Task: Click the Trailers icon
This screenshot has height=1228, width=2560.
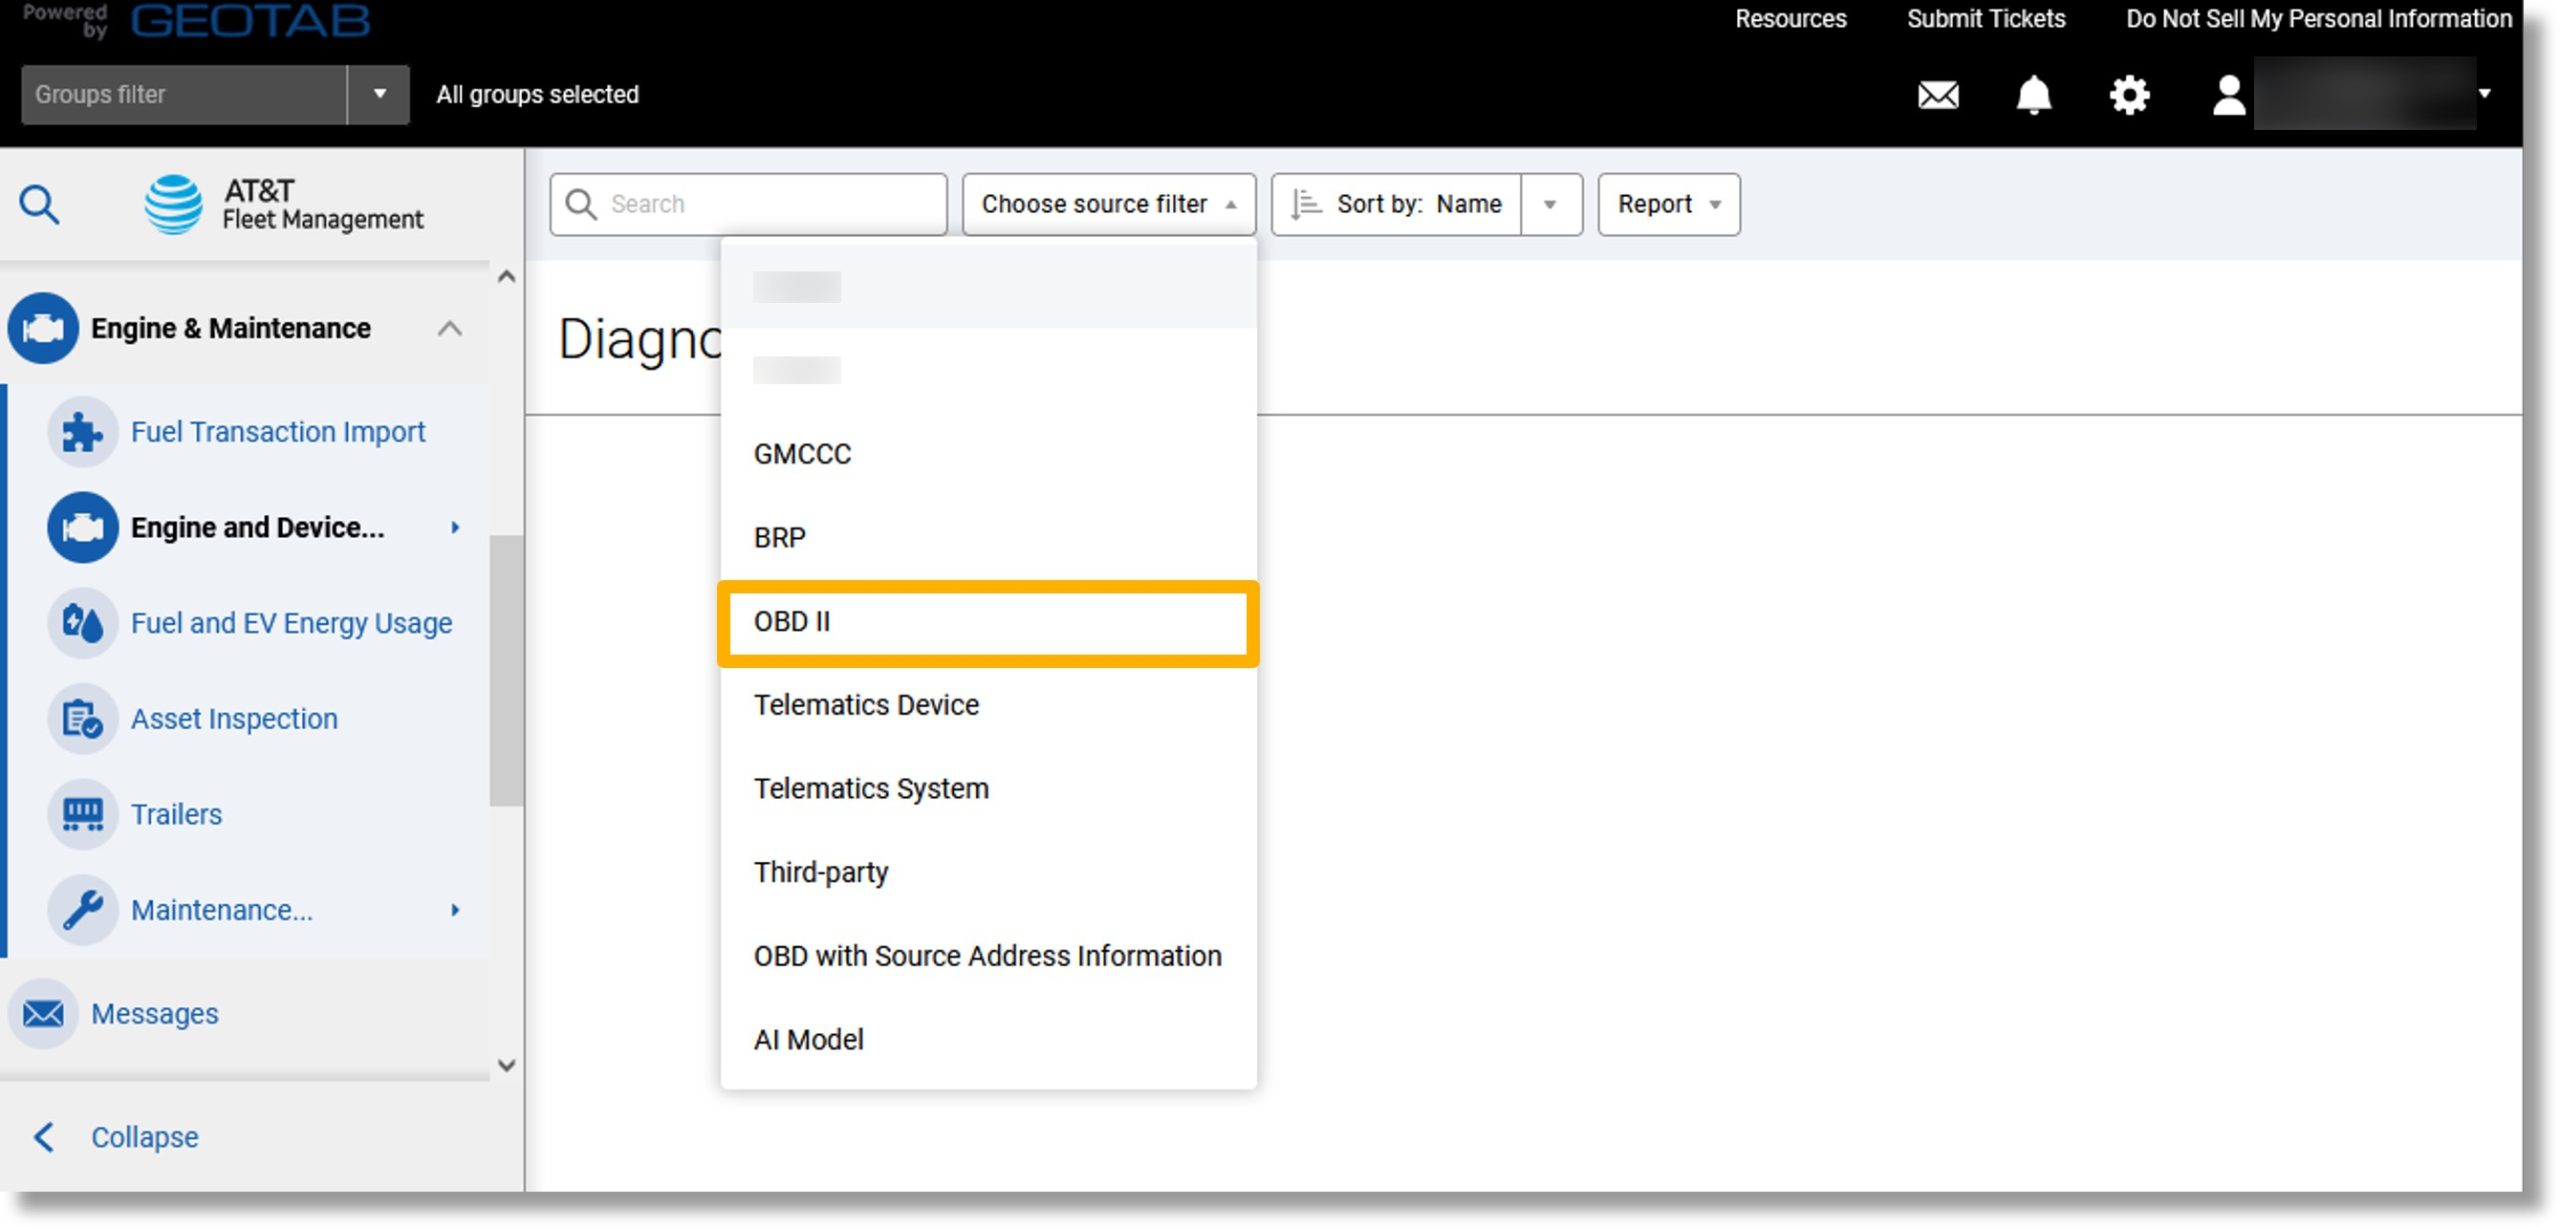Action: (82, 814)
